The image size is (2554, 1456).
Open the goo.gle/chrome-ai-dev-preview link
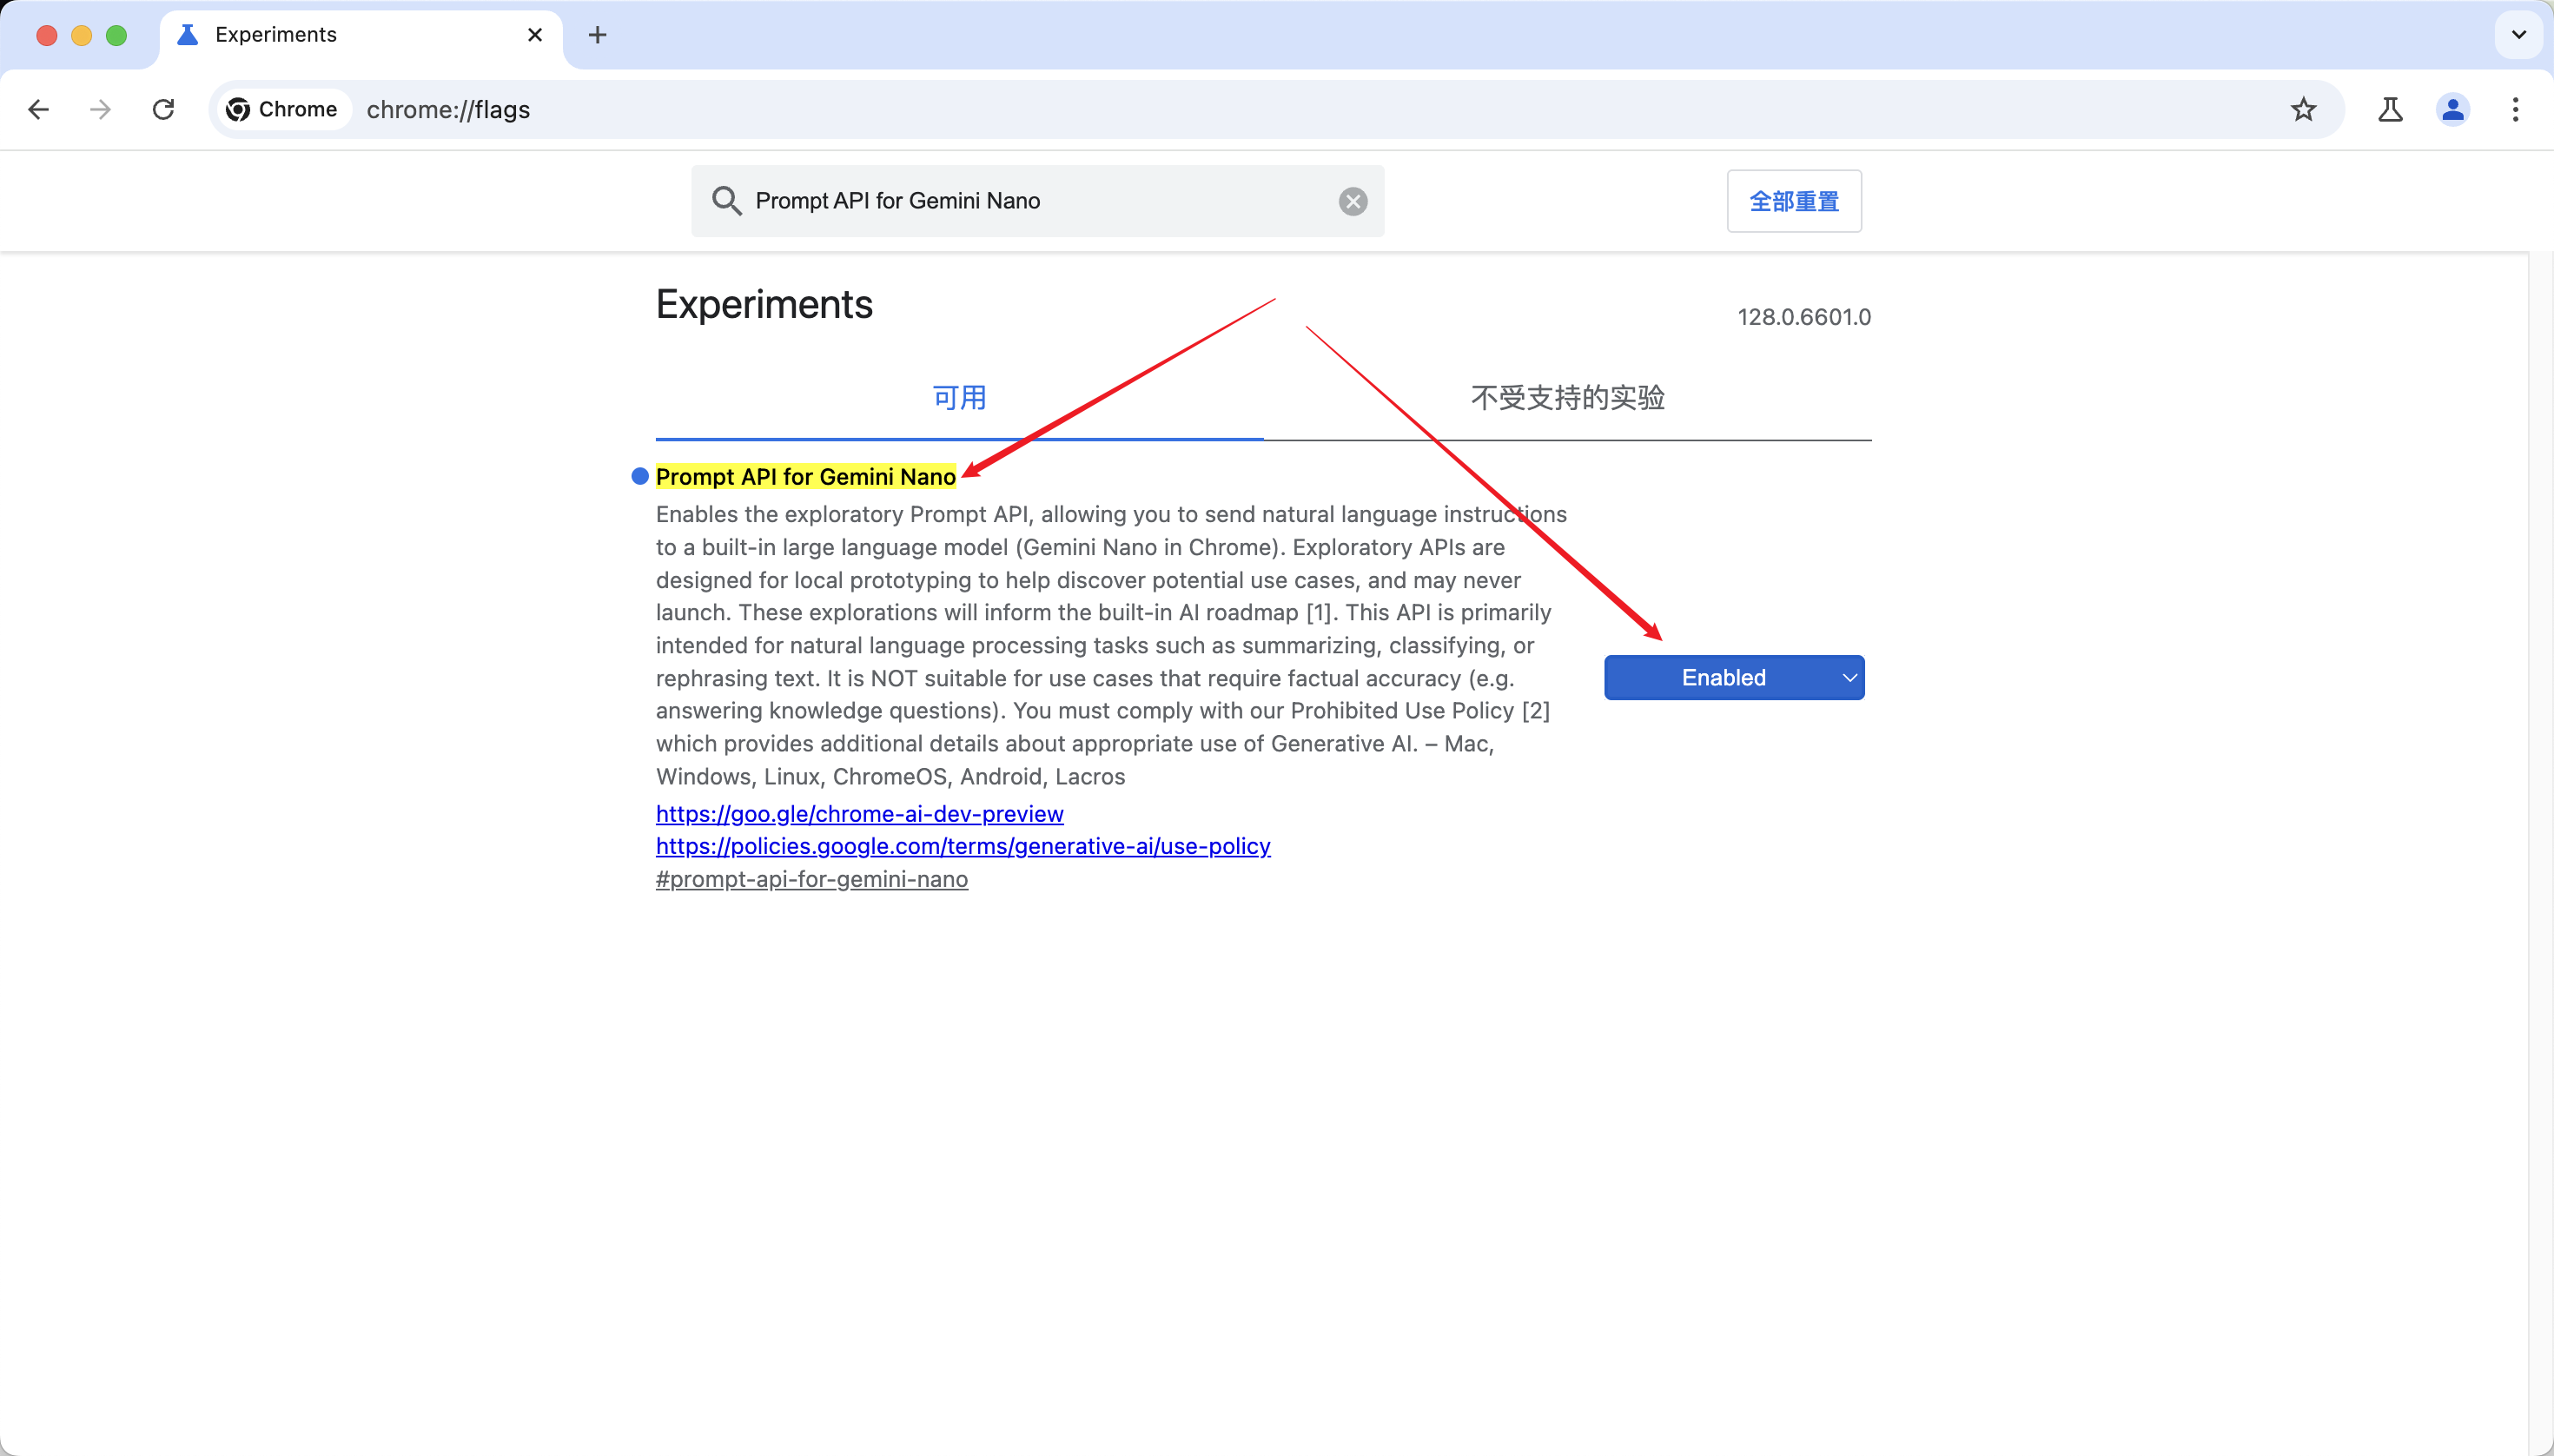(x=860, y=814)
